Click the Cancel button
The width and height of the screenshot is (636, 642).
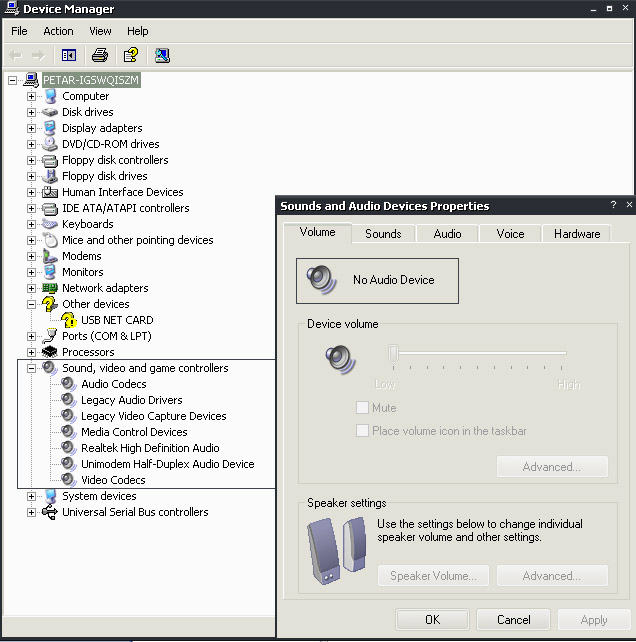click(514, 619)
